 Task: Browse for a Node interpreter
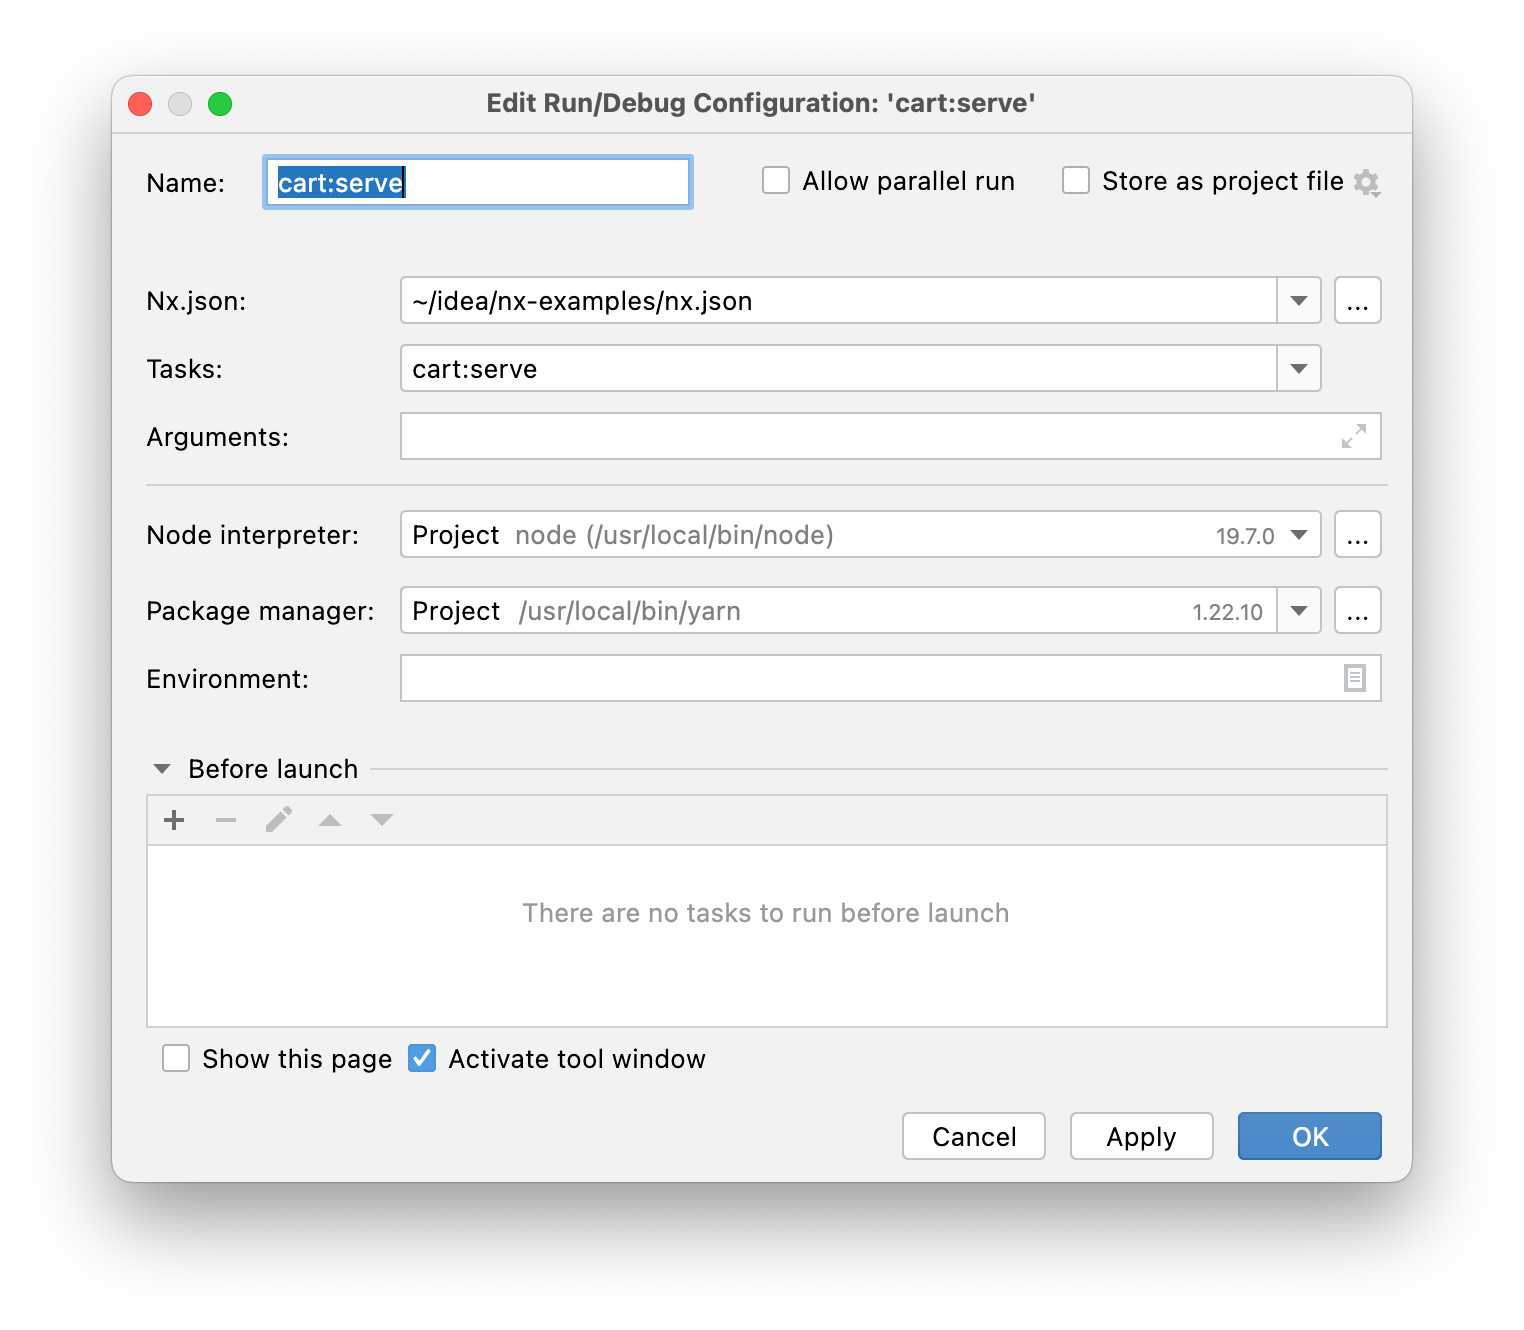[x=1357, y=534]
